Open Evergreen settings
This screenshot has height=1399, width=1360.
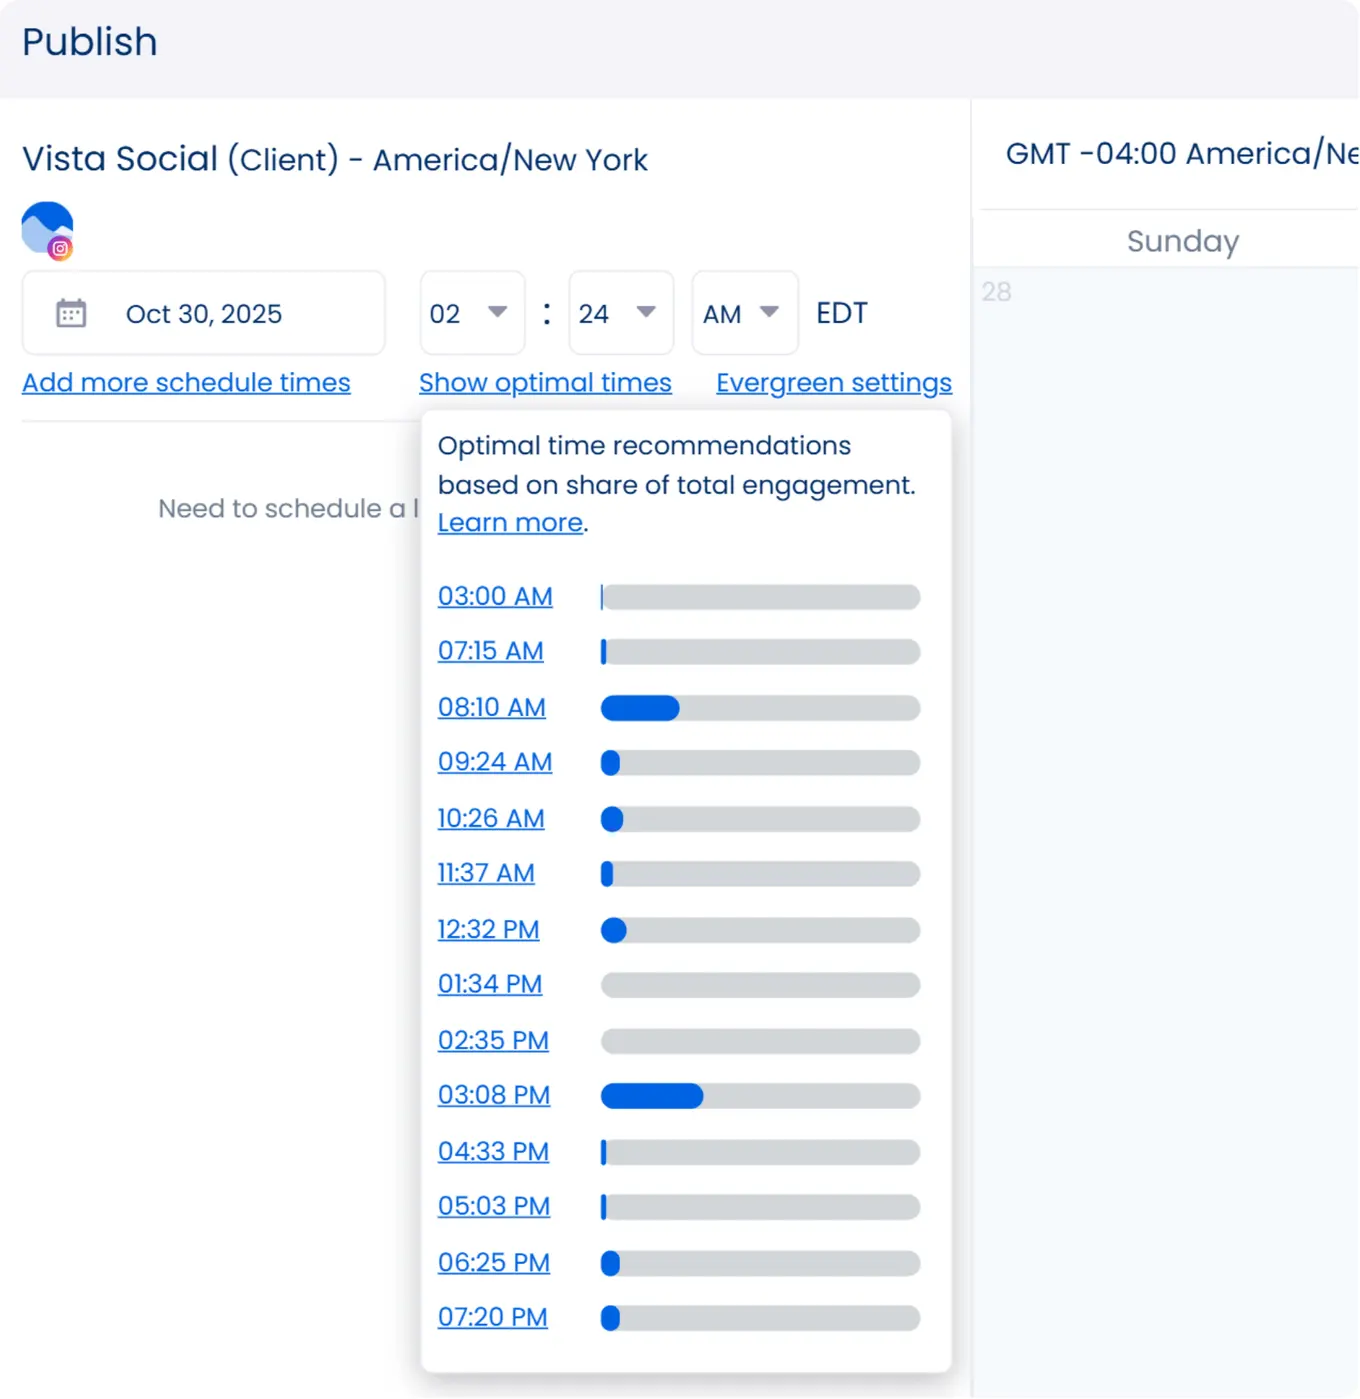click(x=833, y=383)
